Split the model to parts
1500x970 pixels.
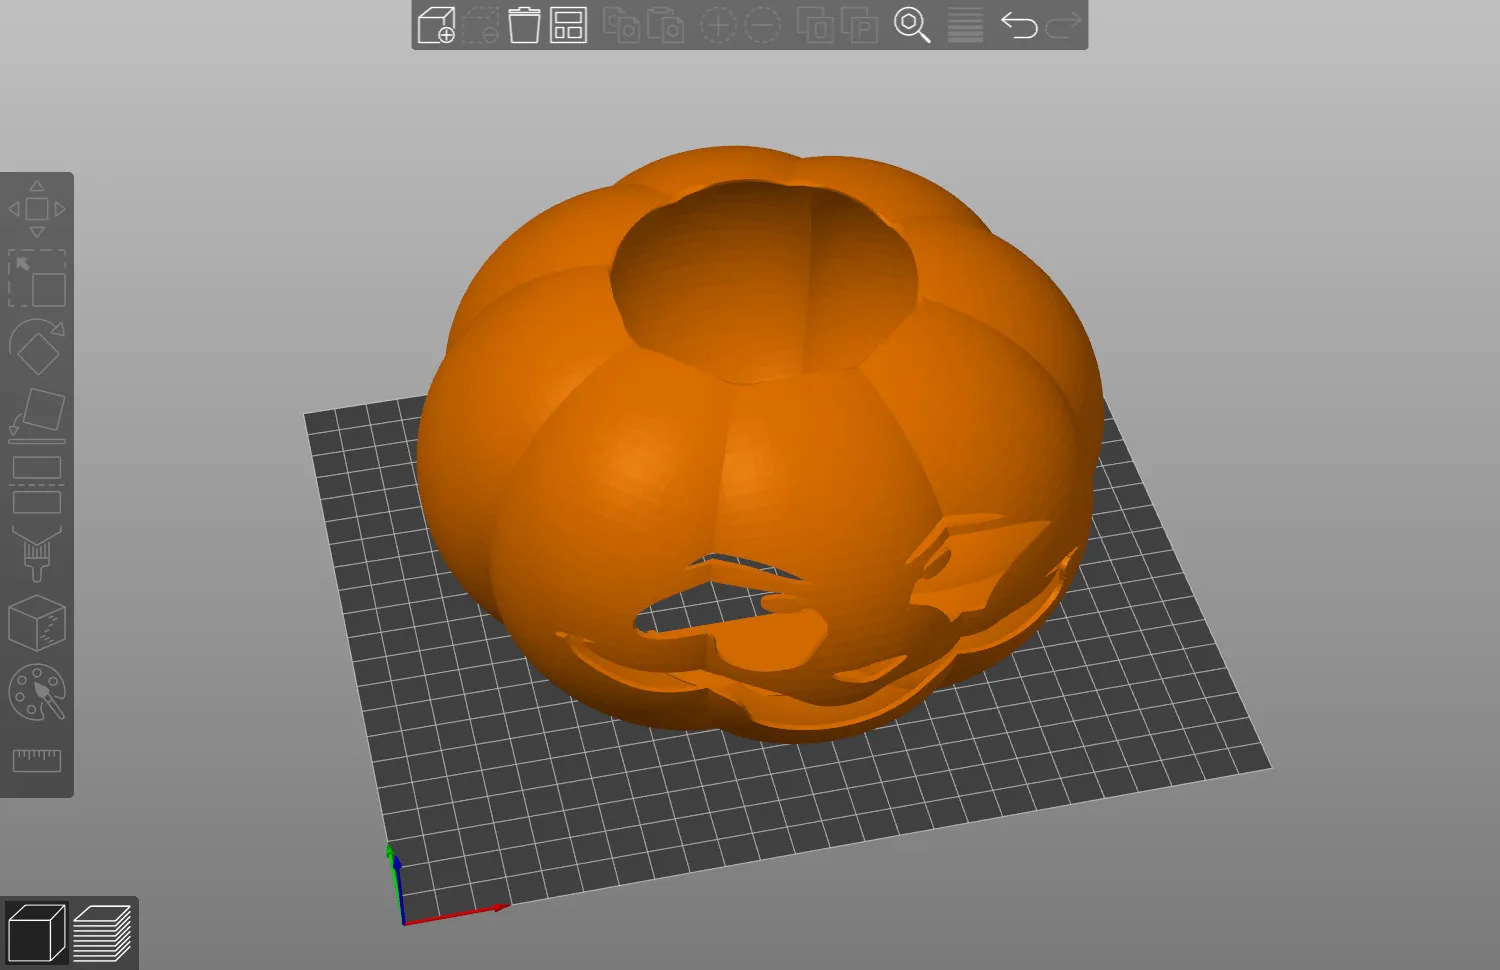859,25
